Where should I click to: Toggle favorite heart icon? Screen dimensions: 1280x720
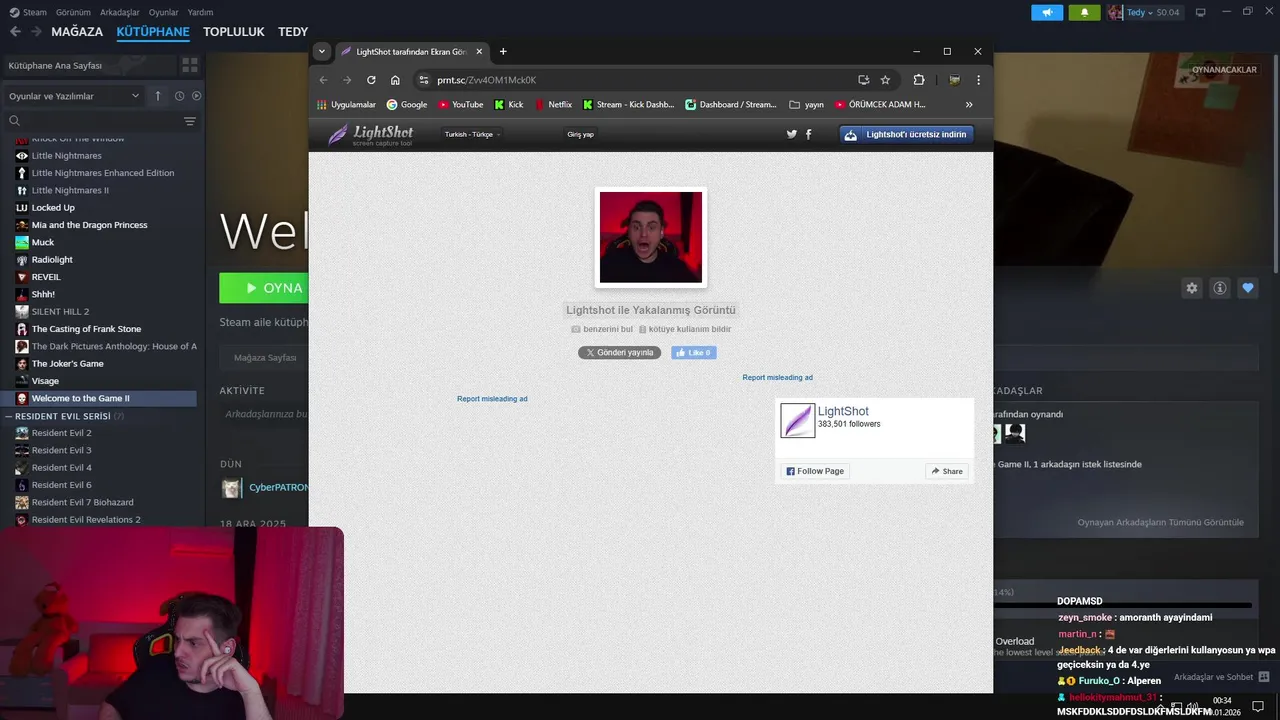(1248, 288)
